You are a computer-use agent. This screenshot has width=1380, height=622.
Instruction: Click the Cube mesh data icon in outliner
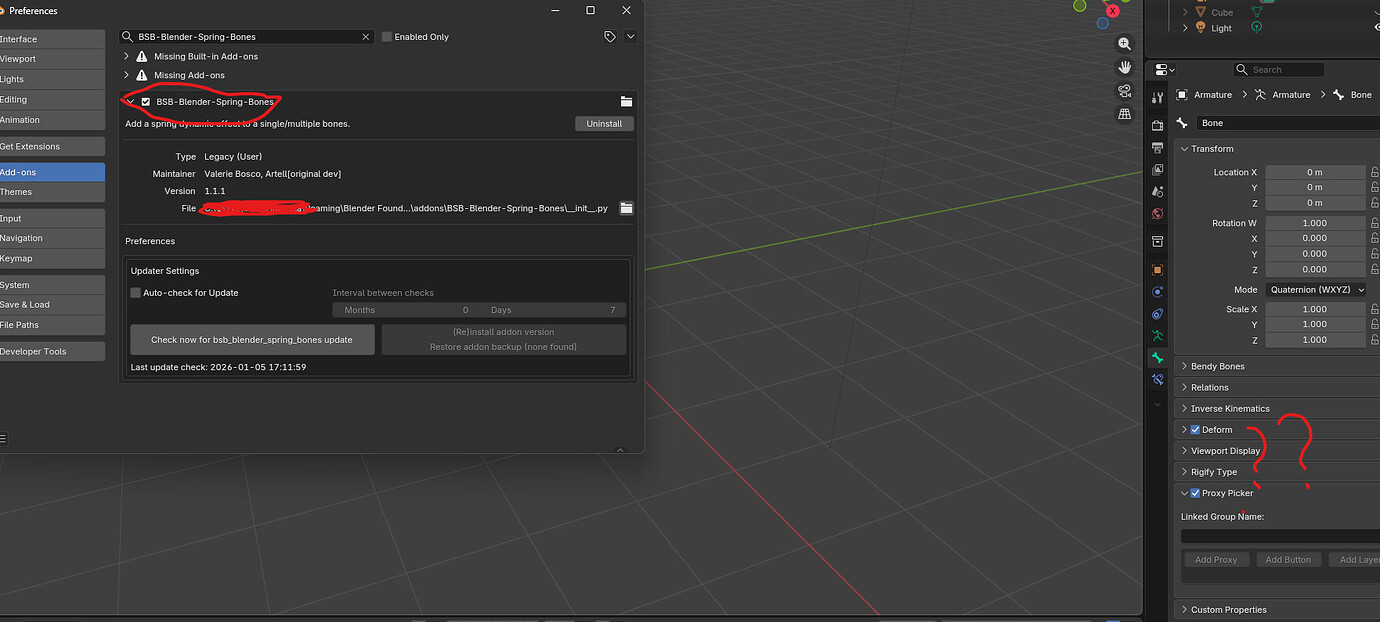[x=1258, y=12]
